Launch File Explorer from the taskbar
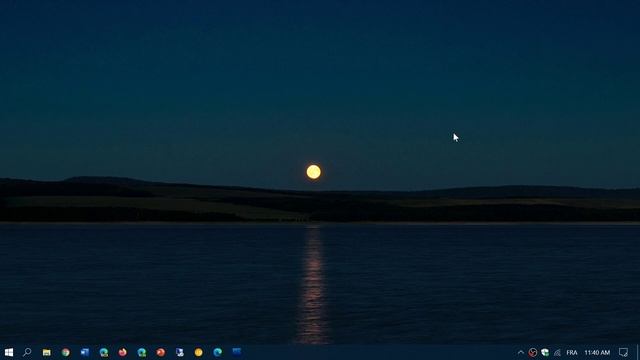Viewport: 640px width, 360px height. [x=47, y=352]
